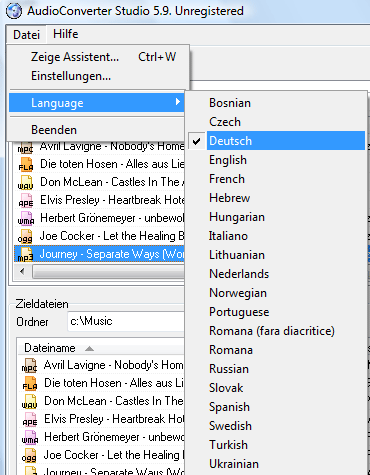The height and width of the screenshot is (475, 370).
Task: Click the Ordner path field c:\Music
Action: tap(126, 321)
